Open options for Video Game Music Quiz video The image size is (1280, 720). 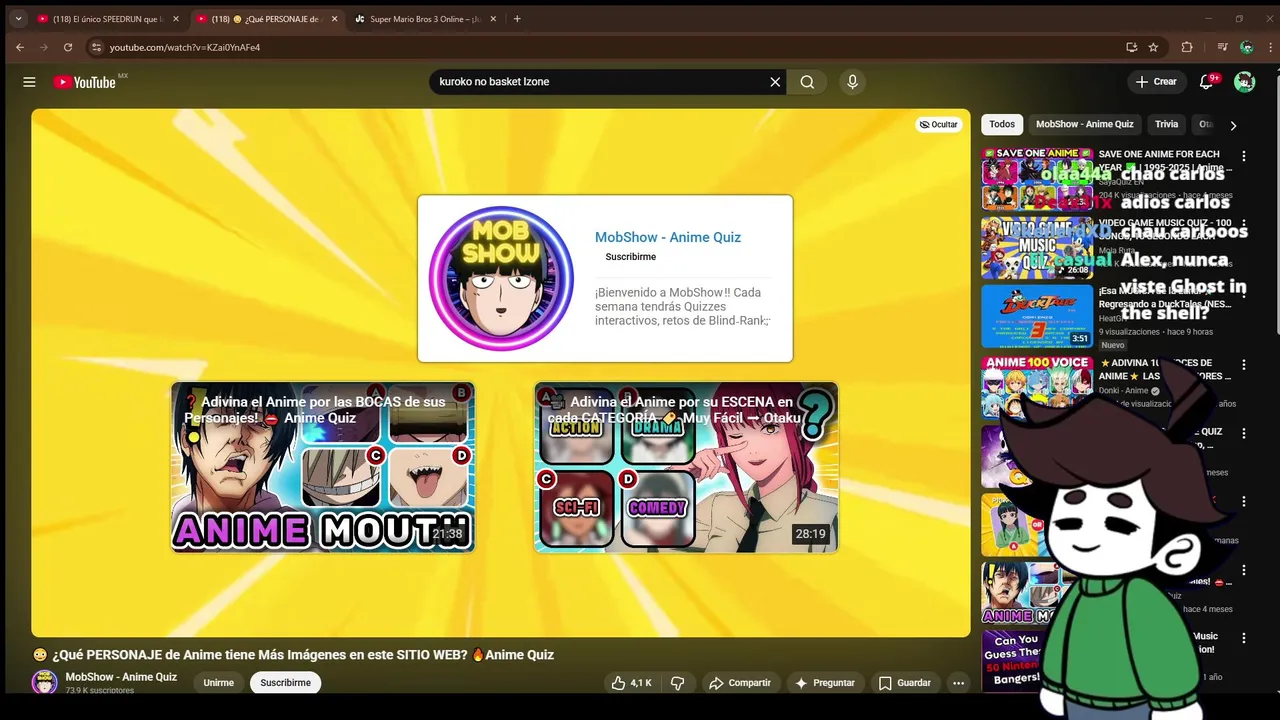pyautogui.click(x=1244, y=226)
